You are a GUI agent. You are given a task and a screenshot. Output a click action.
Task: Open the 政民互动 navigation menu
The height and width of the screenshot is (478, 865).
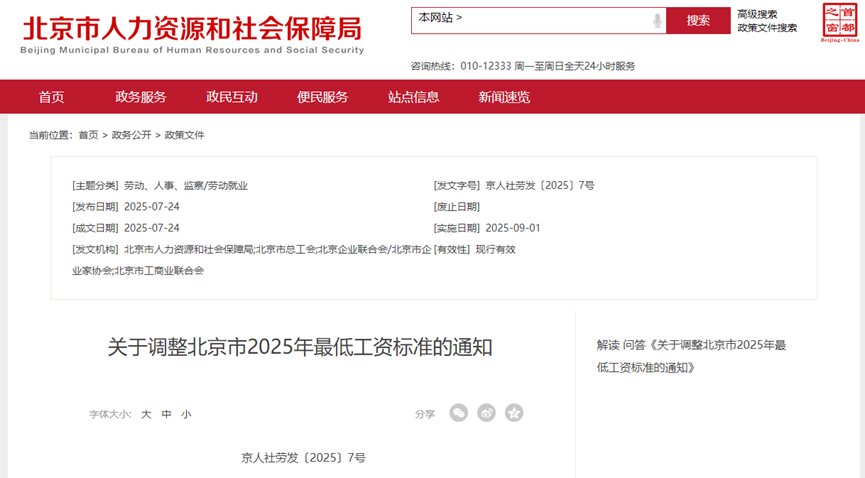tap(232, 97)
